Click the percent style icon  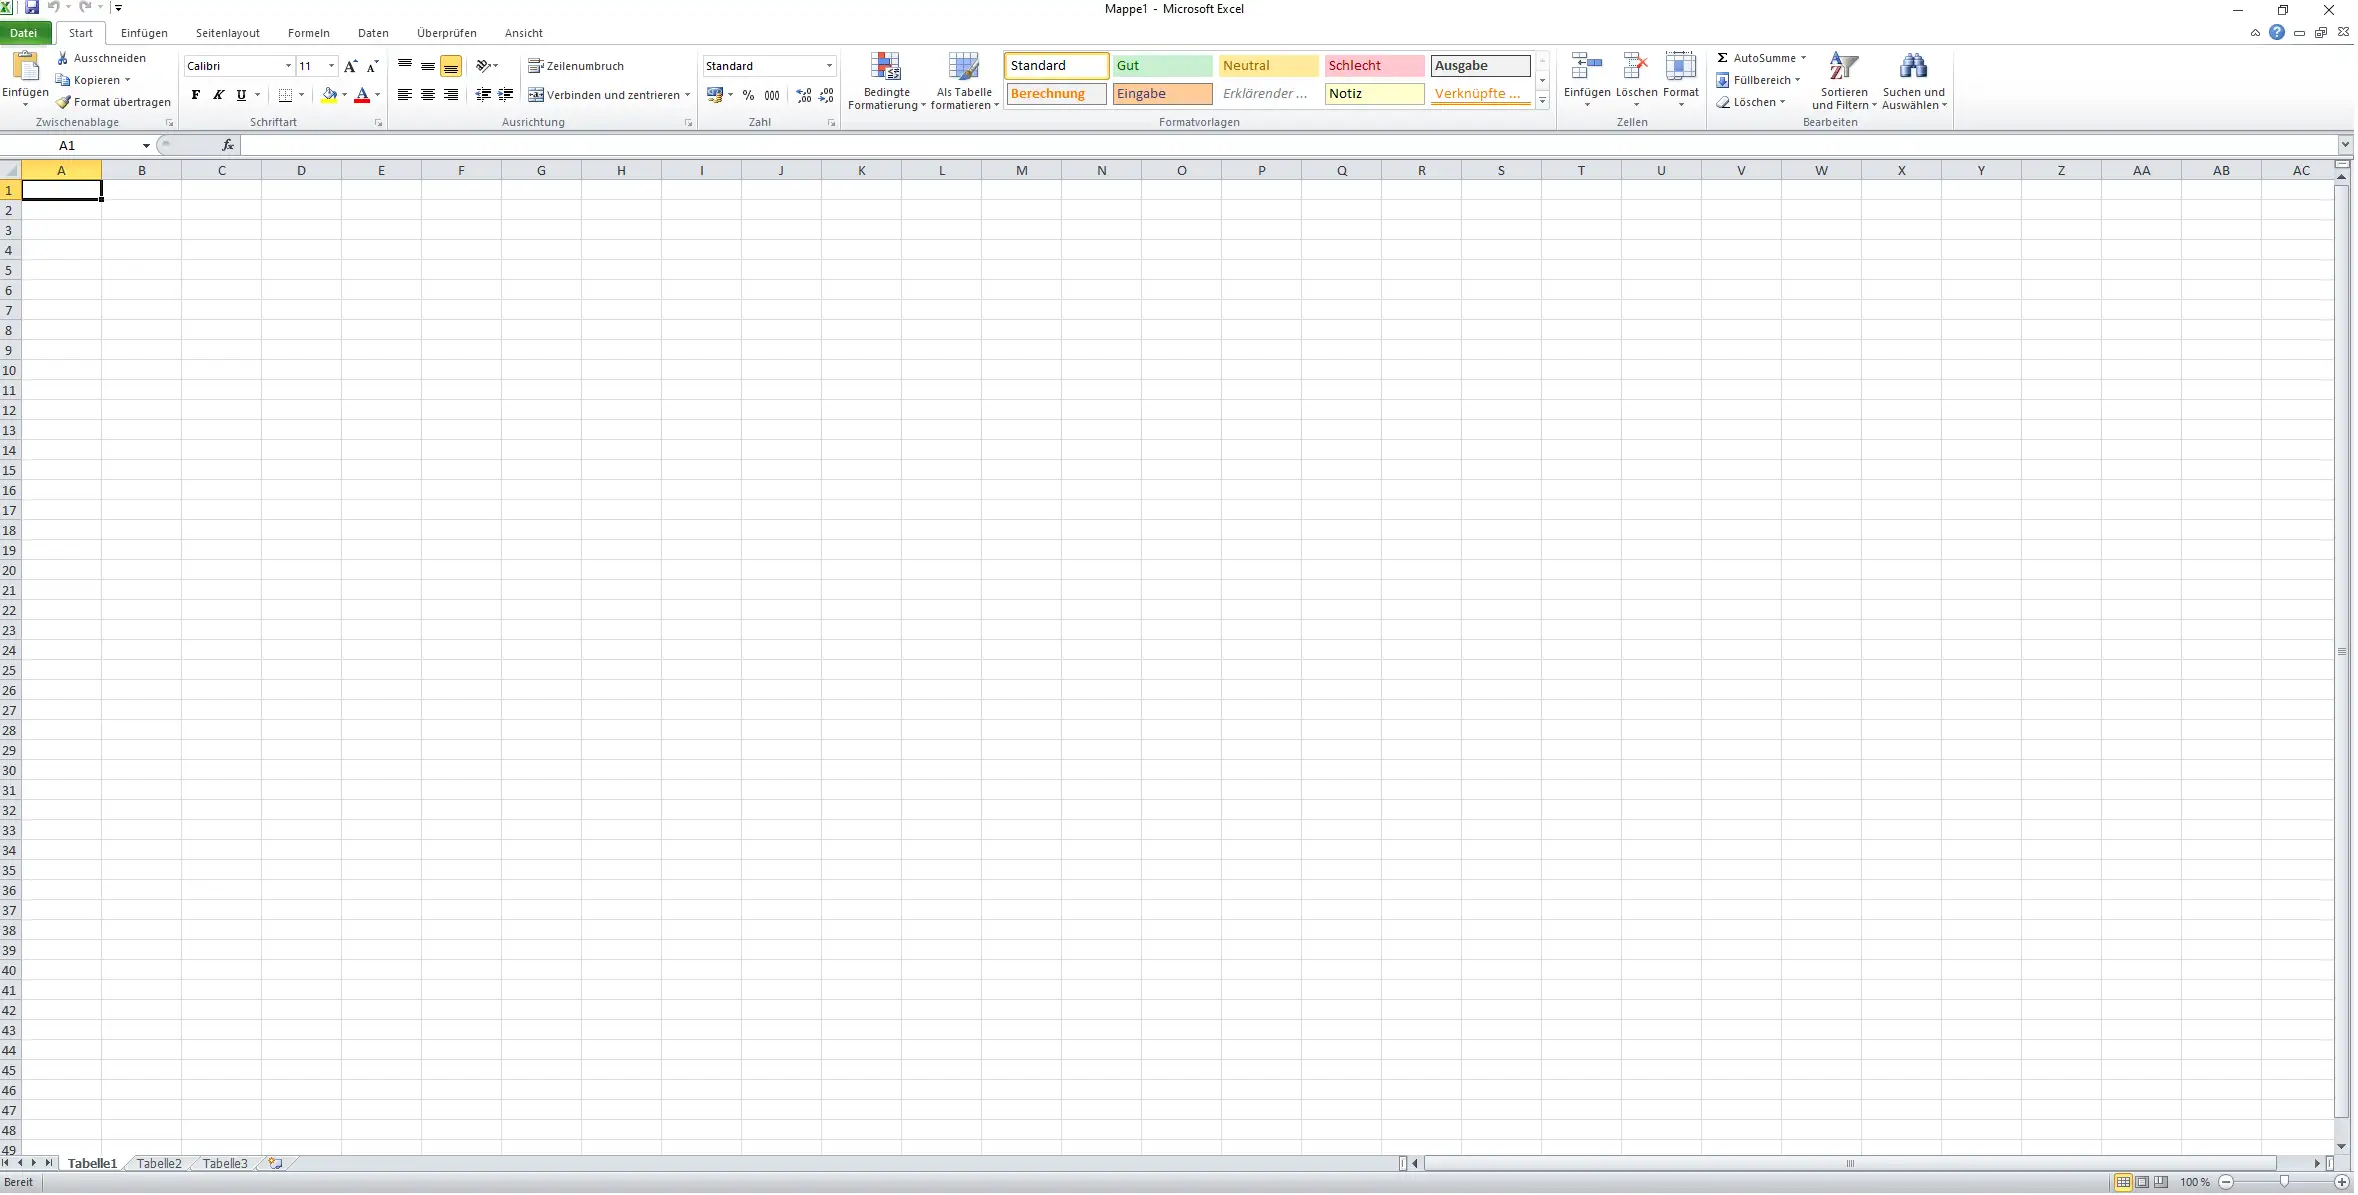pyautogui.click(x=748, y=95)
